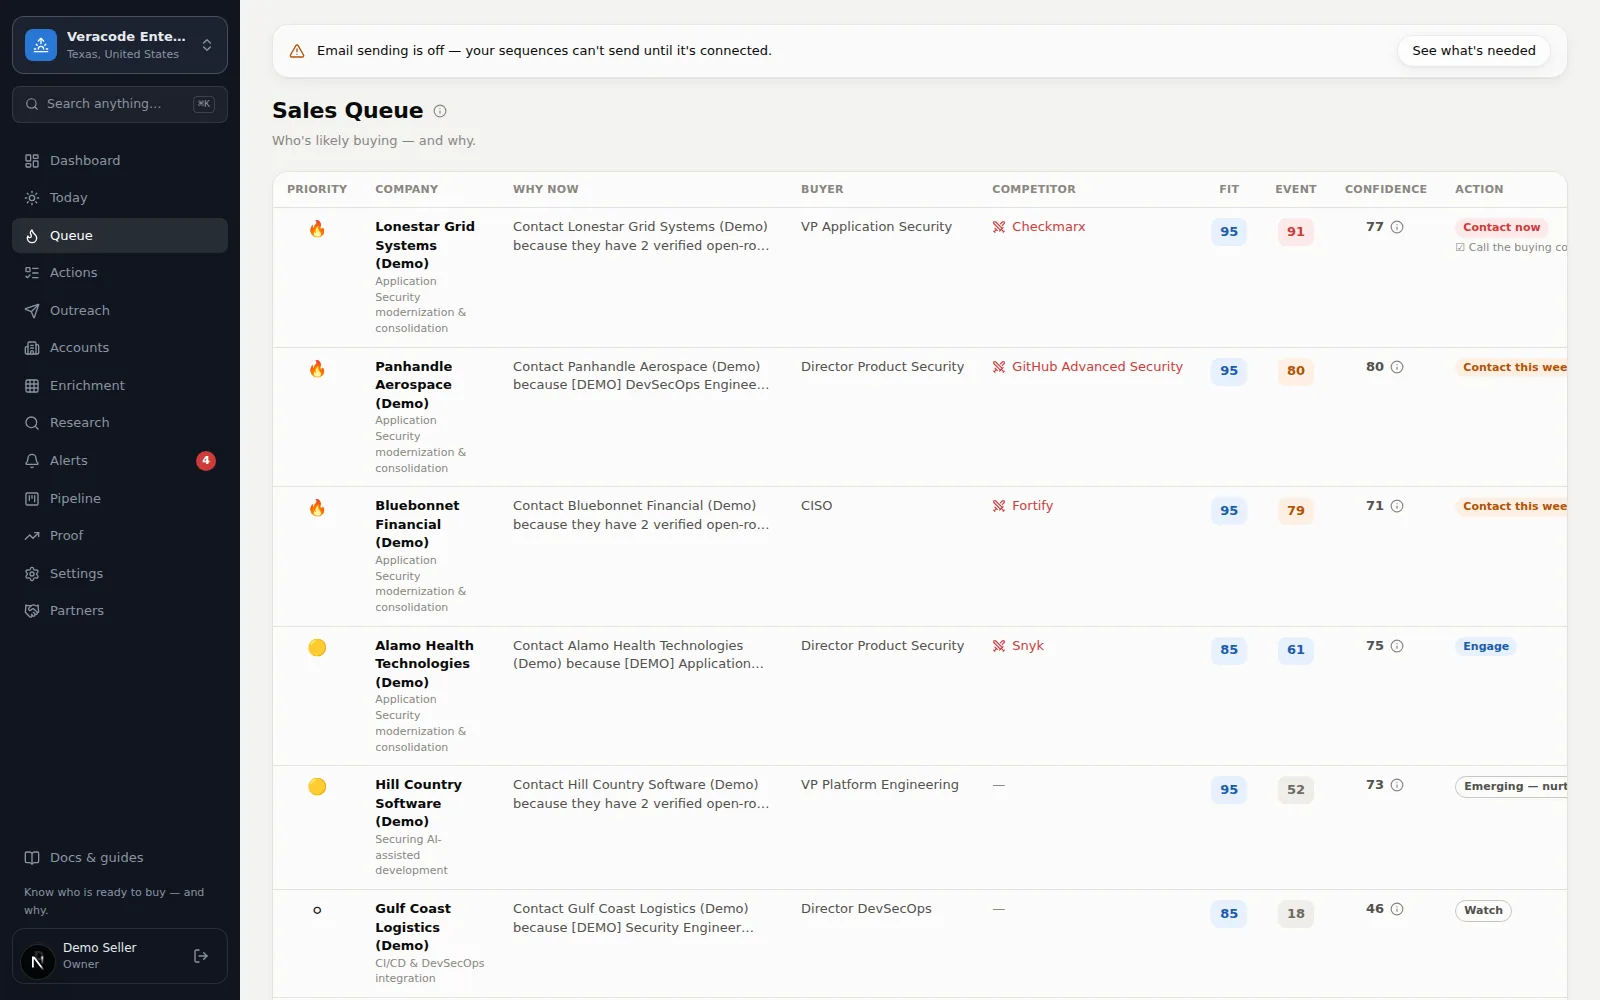1600x1000 pixels.
Task: Click the Contact now action badge
Action: tap(1501, 227)
